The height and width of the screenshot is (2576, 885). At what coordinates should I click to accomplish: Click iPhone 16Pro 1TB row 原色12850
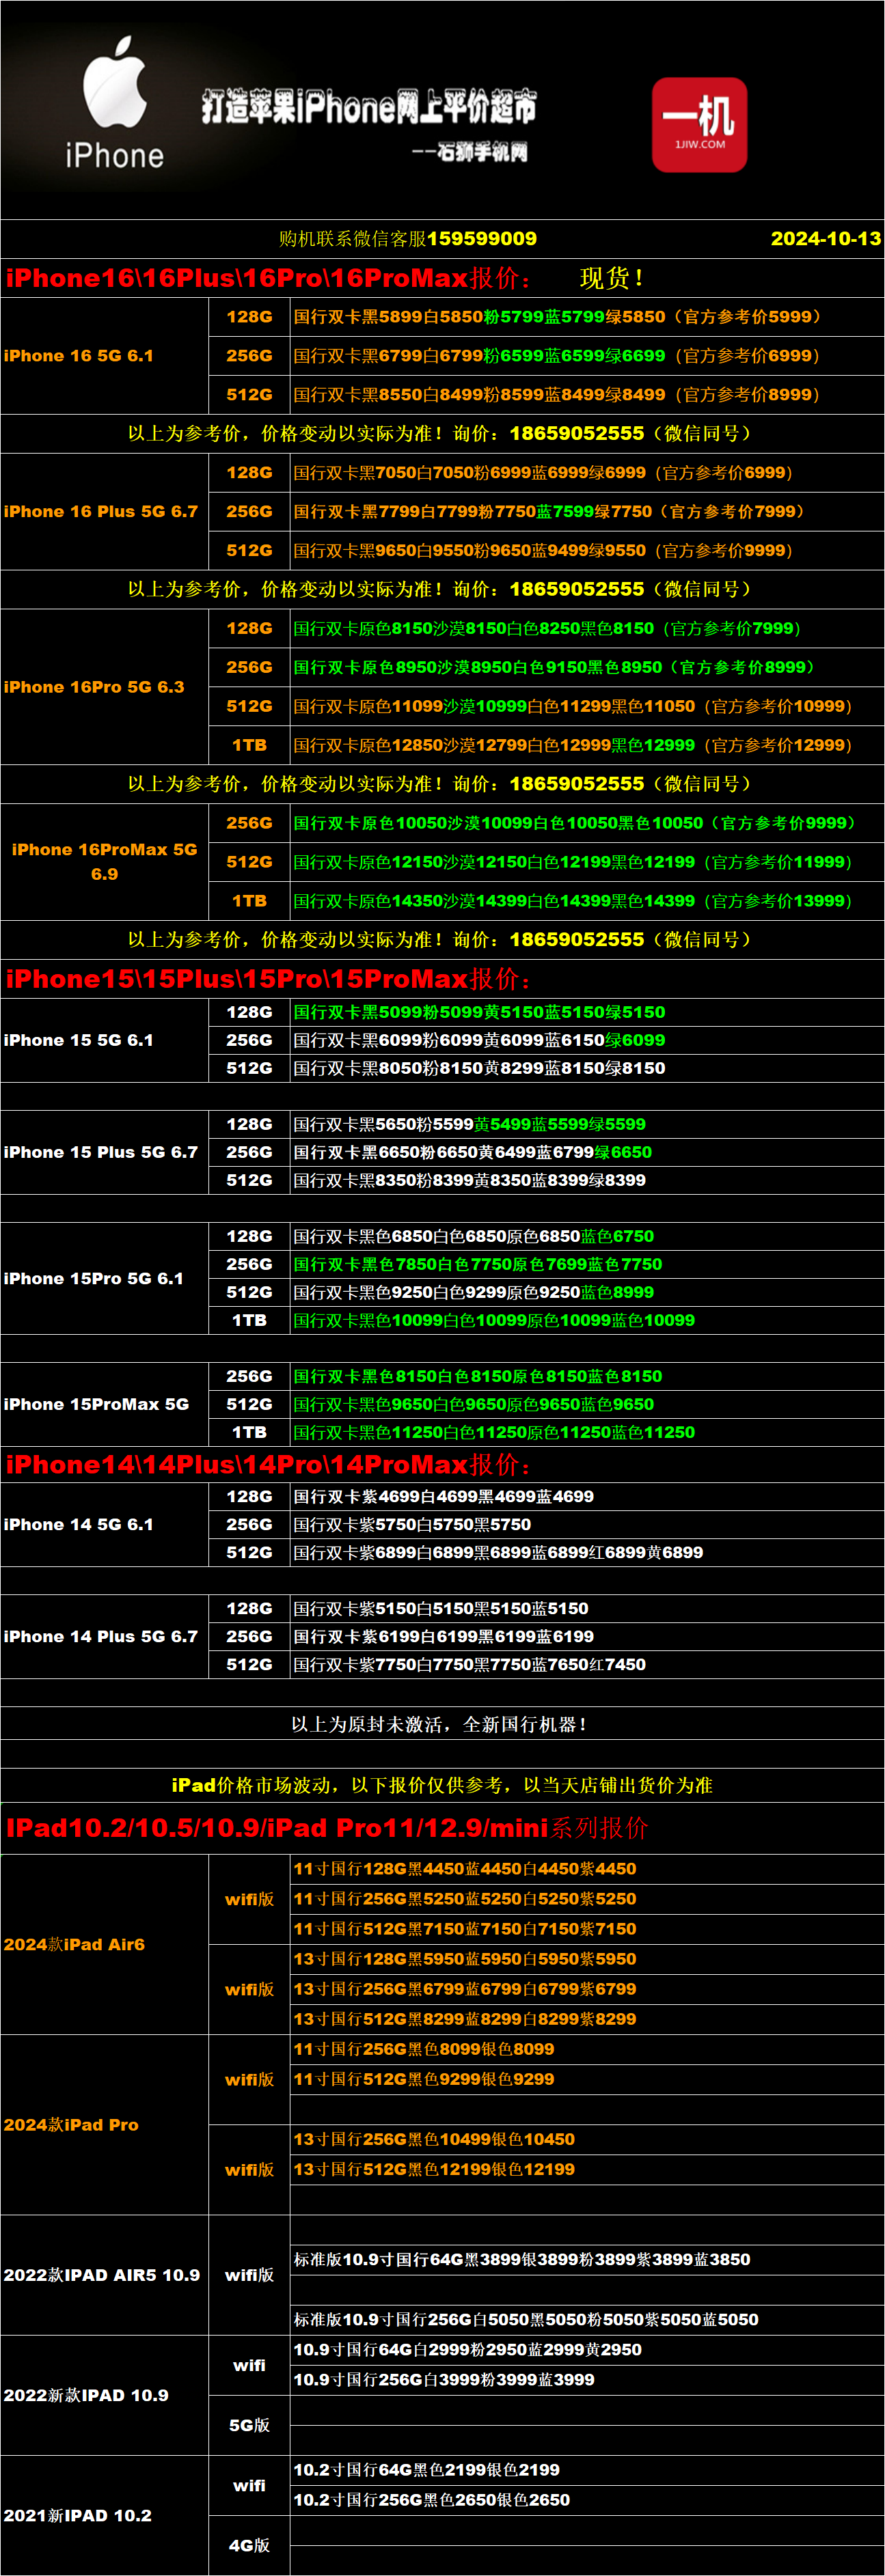pos(587,746)
